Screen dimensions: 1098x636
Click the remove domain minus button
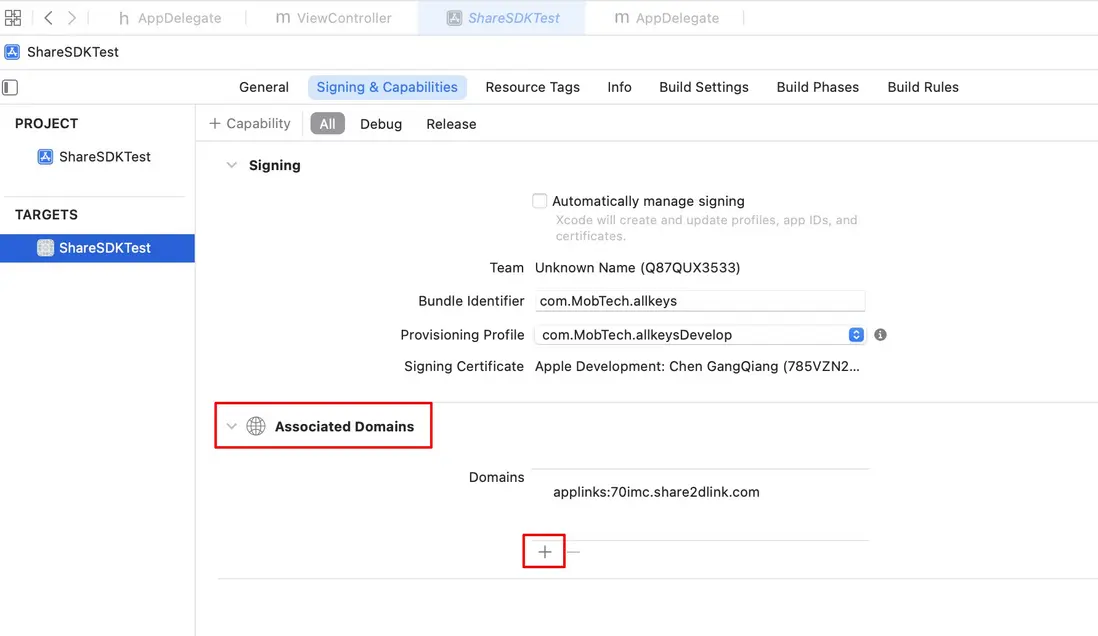click(573, 552)
